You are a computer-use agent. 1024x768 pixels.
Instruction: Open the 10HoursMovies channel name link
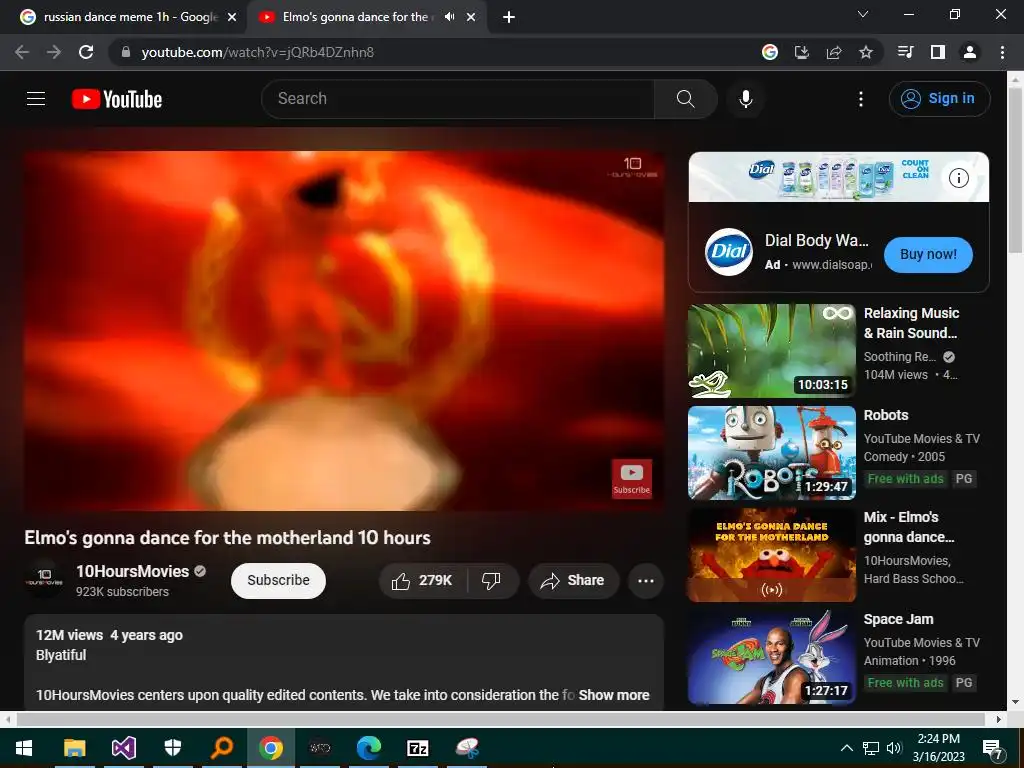click(133, 571)
